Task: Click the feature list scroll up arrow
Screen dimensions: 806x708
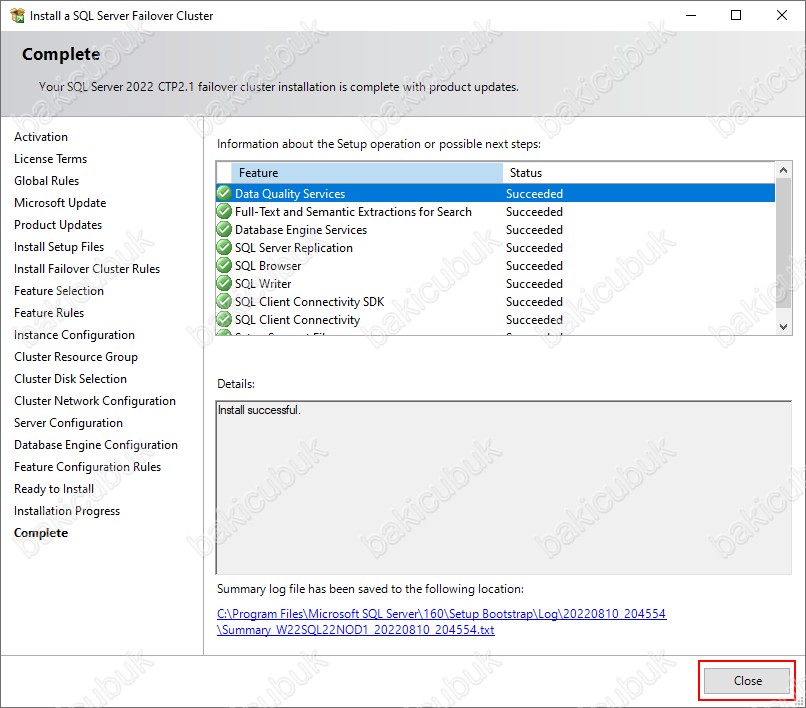Action: pyautogui.click(x=783, y=170)
